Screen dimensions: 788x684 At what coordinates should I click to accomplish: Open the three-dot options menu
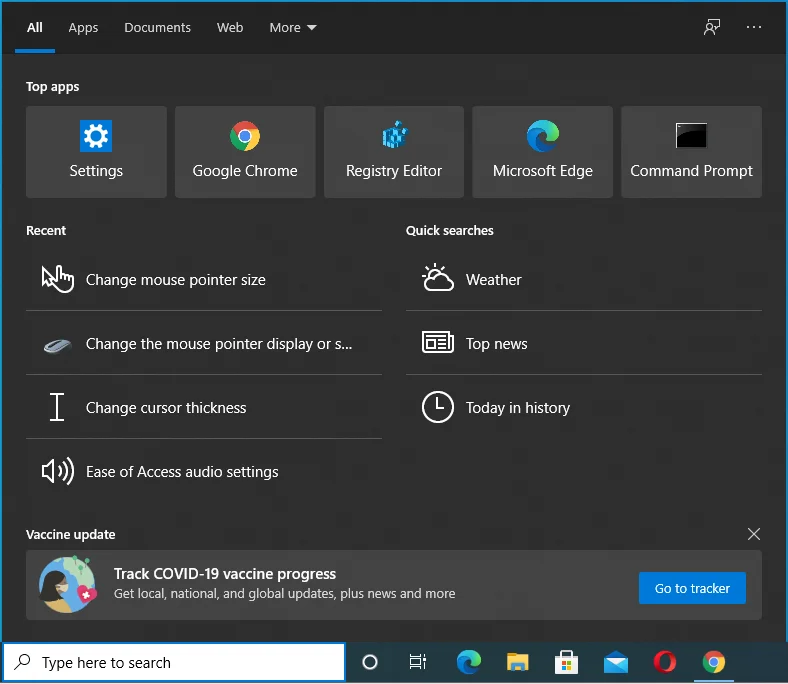click(x=754, y=27)
